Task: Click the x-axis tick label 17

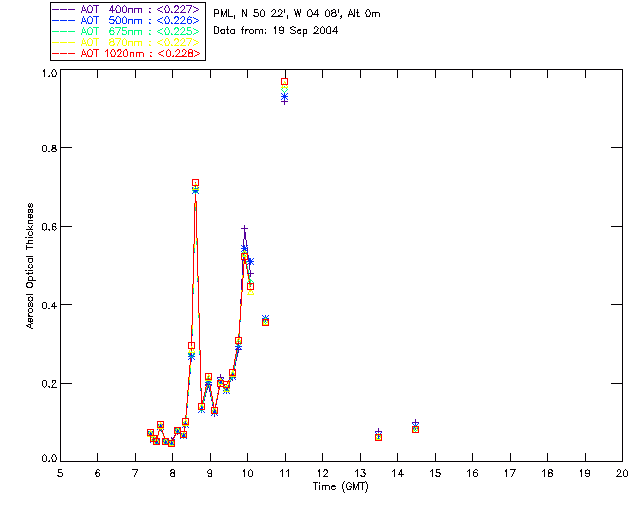Action: pyautogui.click(x=510, y=473)
